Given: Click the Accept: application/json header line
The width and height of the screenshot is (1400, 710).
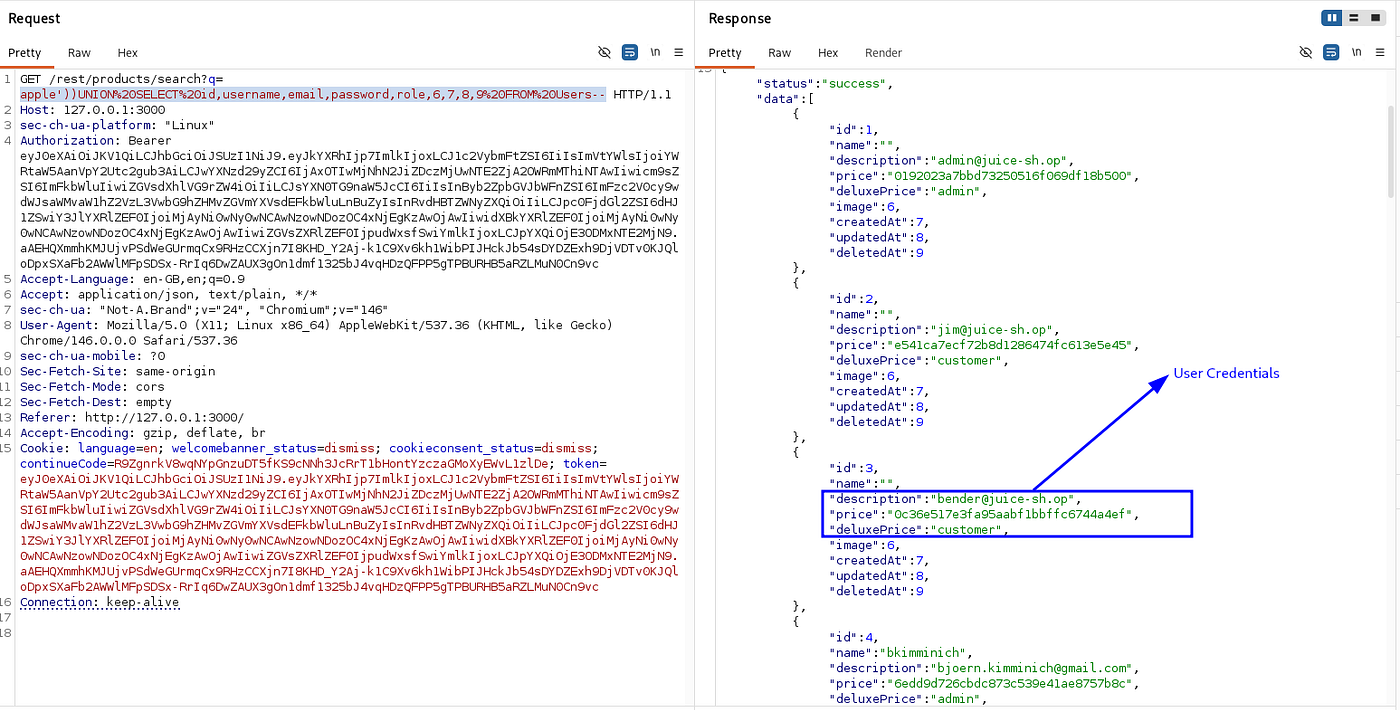Looking at the screenshot, I should click(168, 294).
